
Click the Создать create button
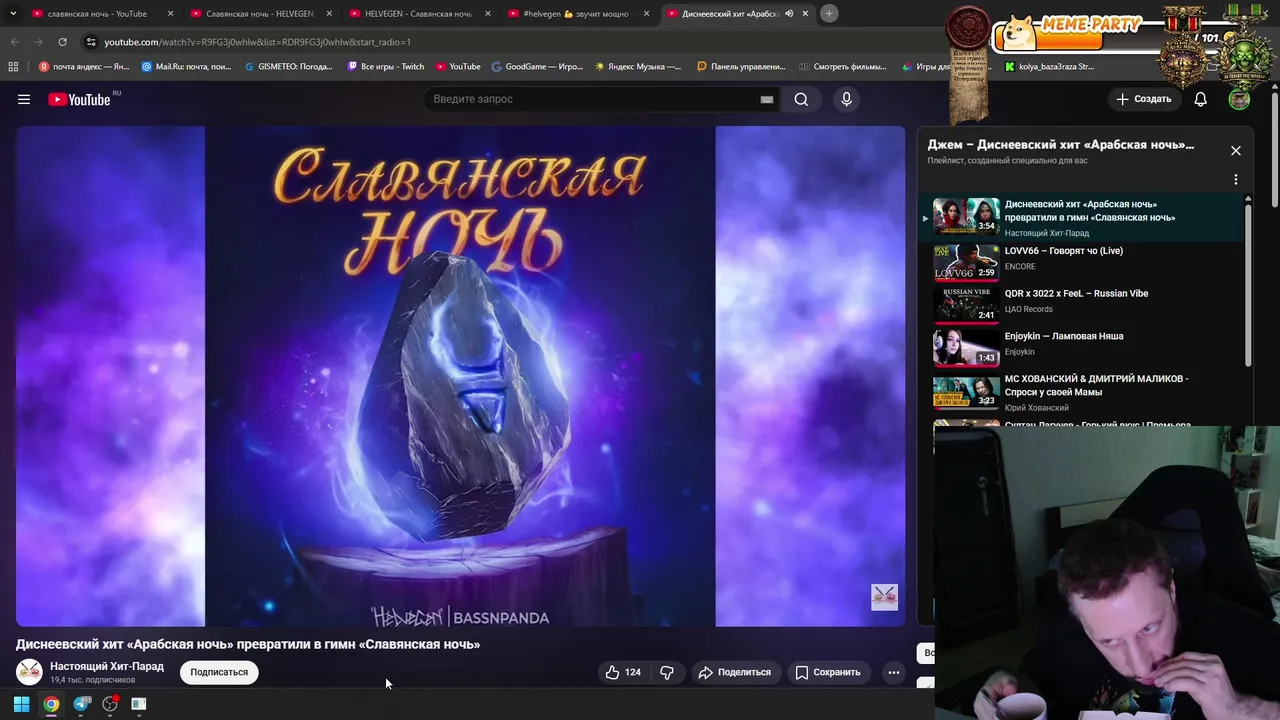point(1143,99)
